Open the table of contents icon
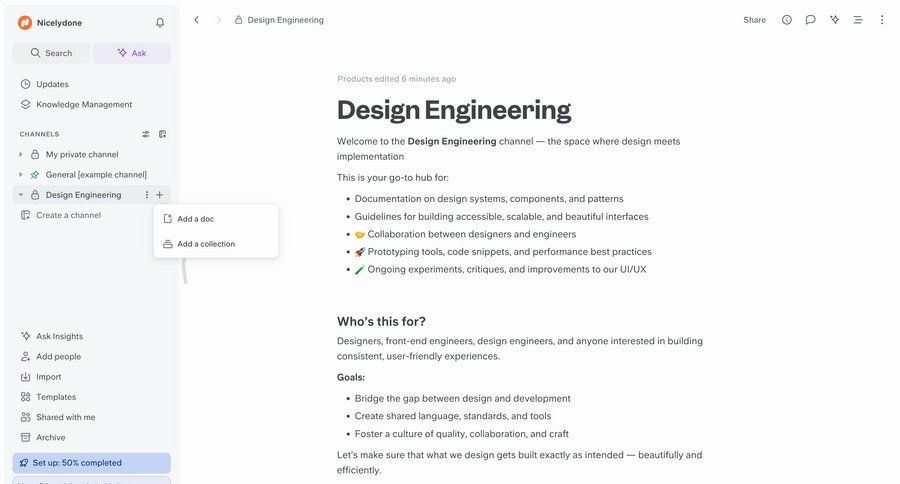 click(858, 20)
